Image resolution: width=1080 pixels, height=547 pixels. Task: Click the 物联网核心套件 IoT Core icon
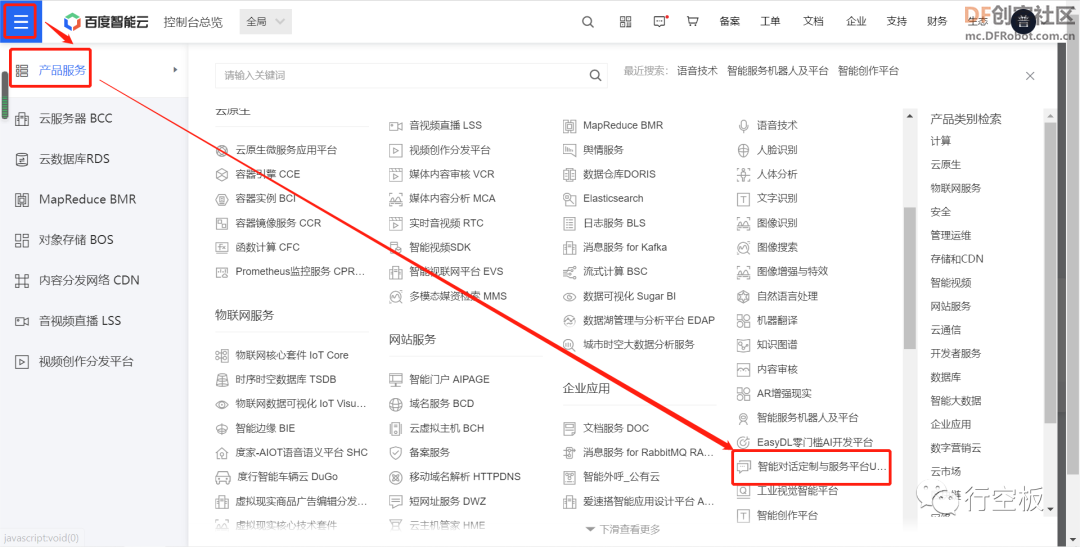click(x=222, y=355)
